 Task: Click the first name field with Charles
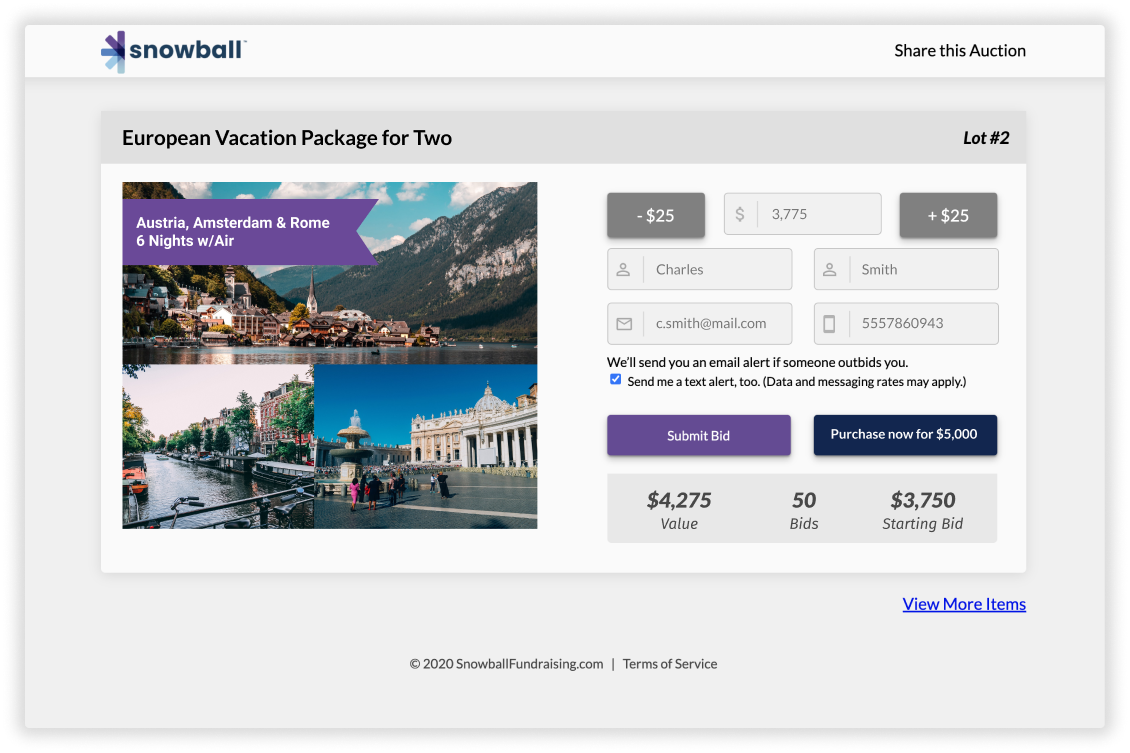tap(700, 269)
